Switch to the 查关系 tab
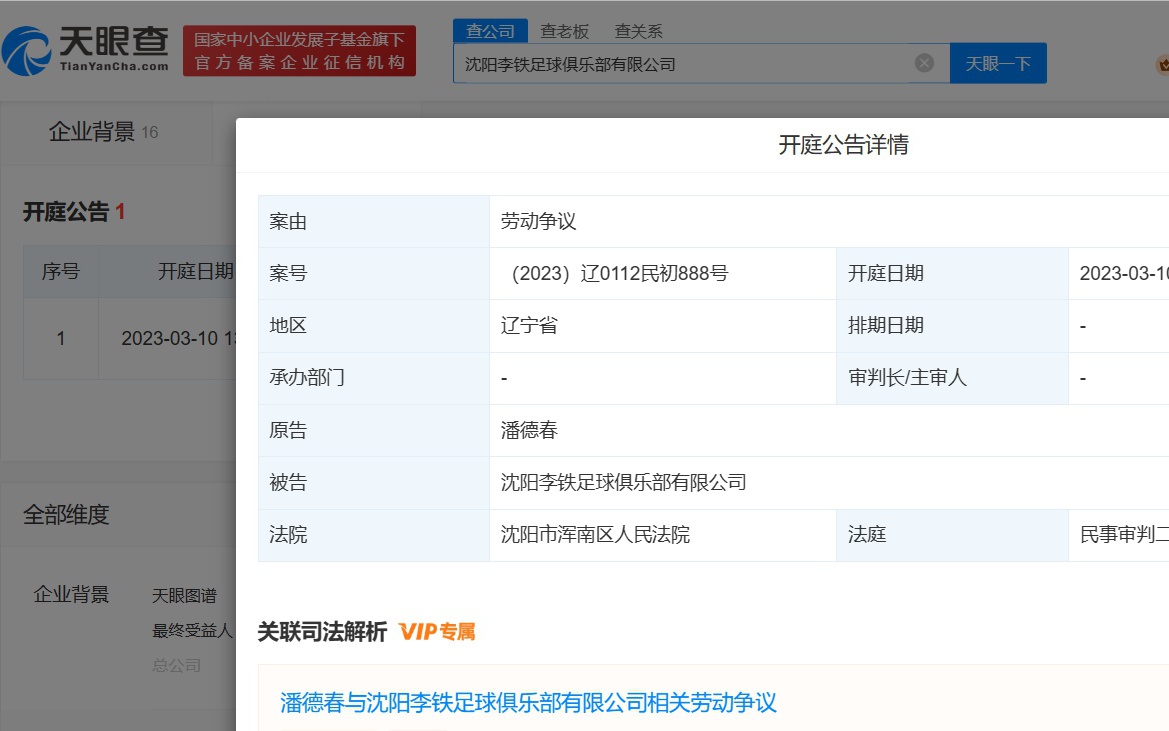This screenshot has width=1169, height=731. (x=638, y=31)
